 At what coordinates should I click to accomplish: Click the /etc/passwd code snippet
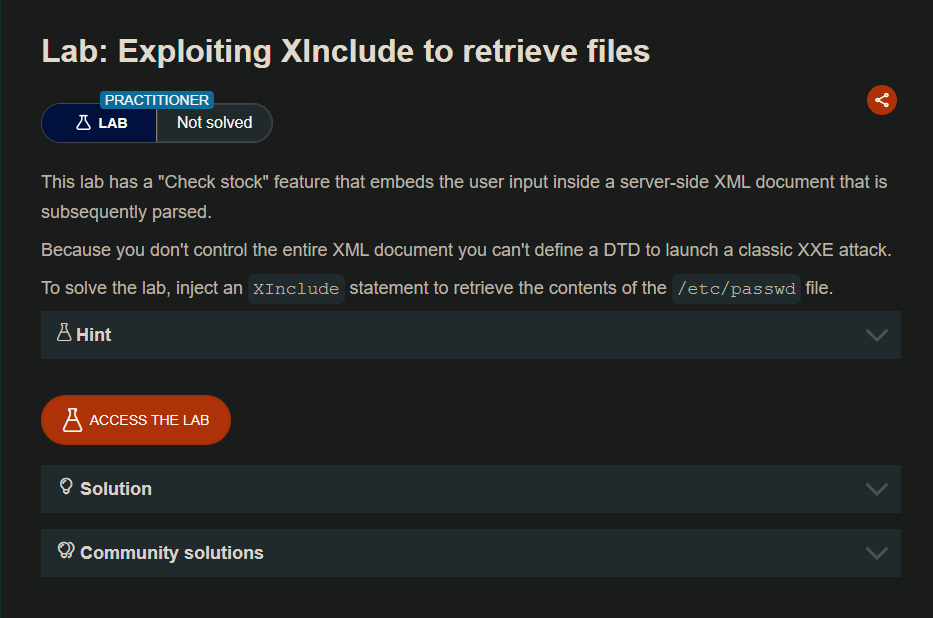click(x=736, y=289)
